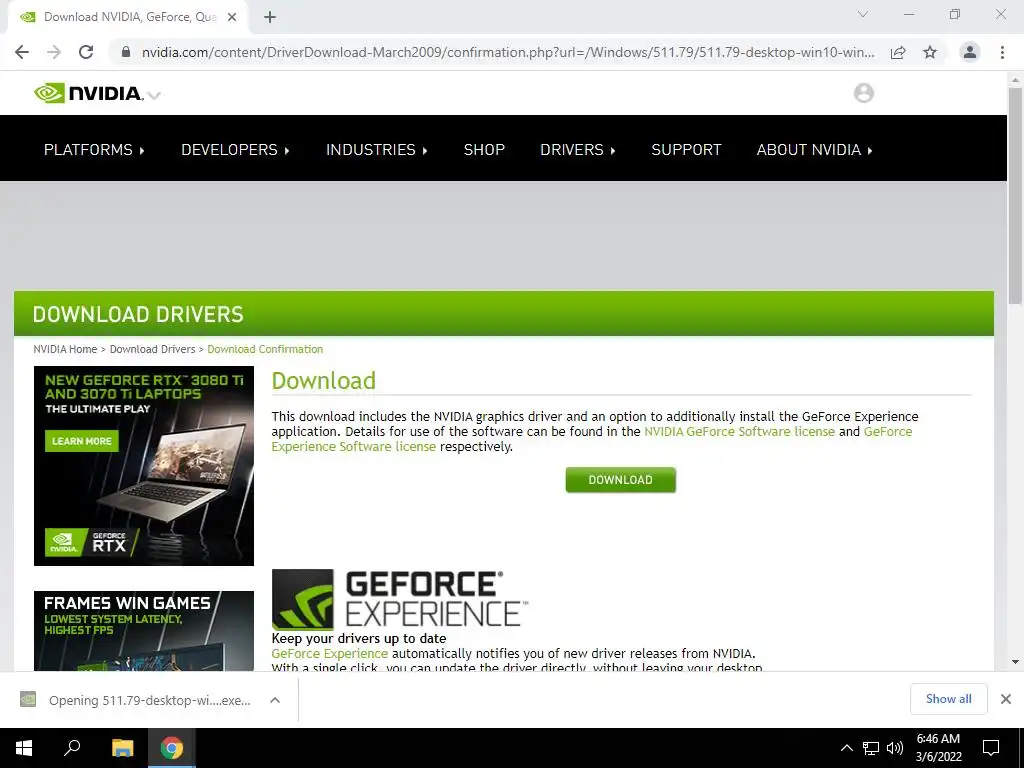
Task: Click the browser Back arrow
Action: 22,52
